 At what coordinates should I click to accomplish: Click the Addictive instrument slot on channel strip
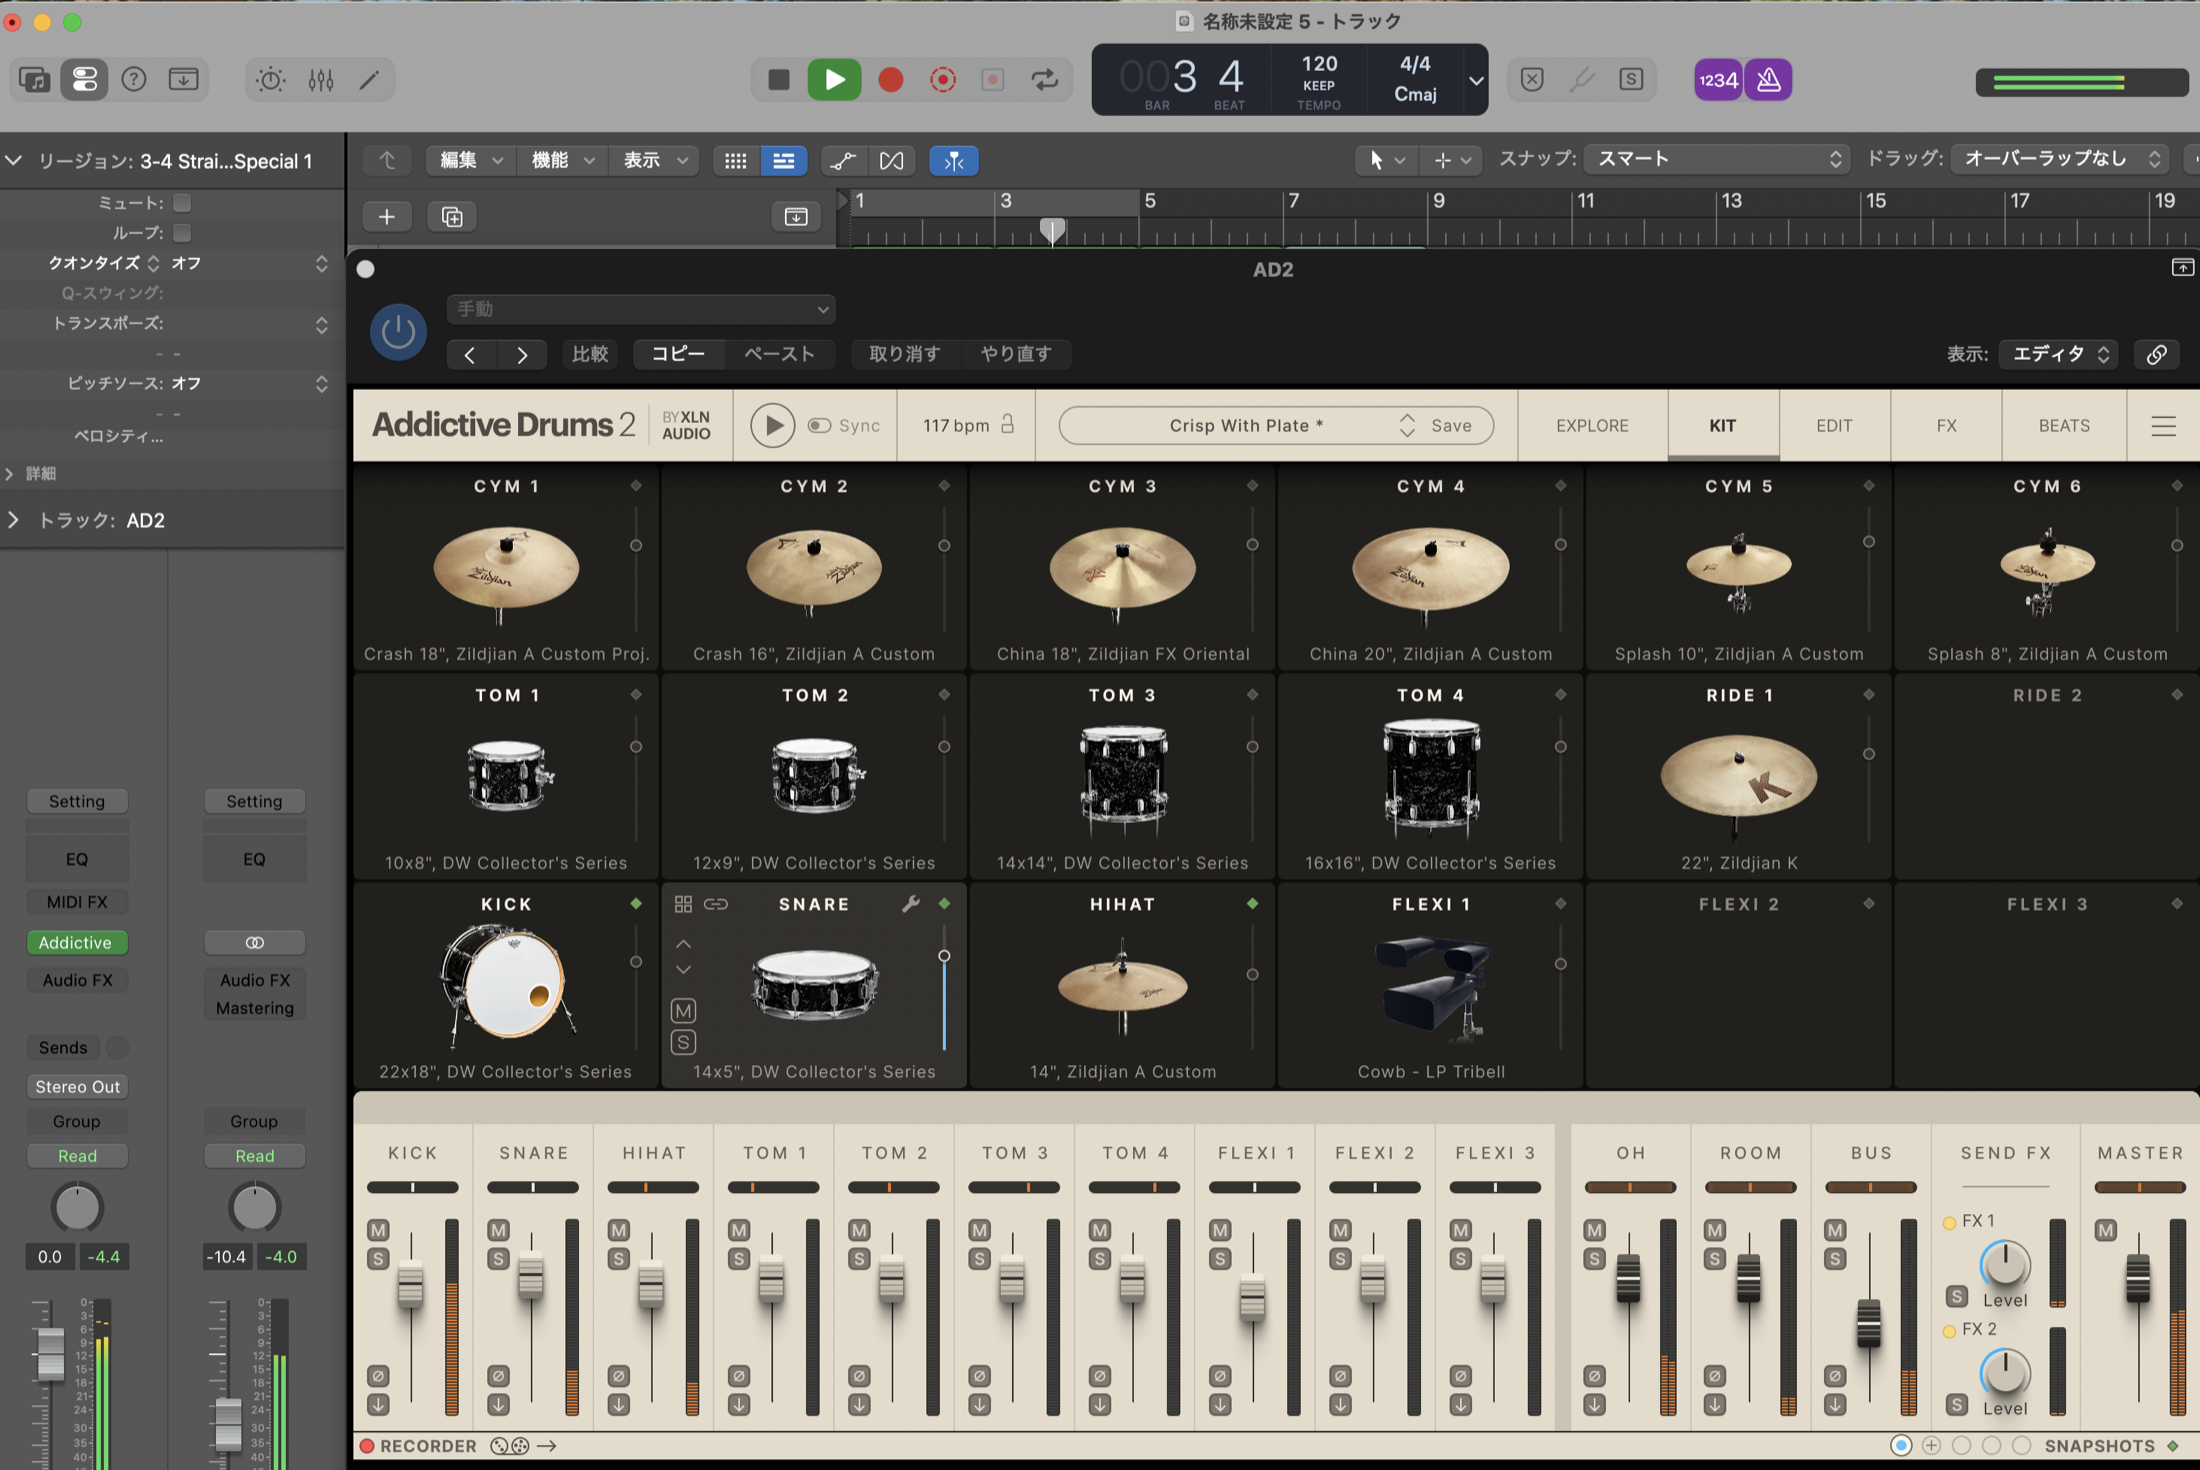click(x=76, y=943)
